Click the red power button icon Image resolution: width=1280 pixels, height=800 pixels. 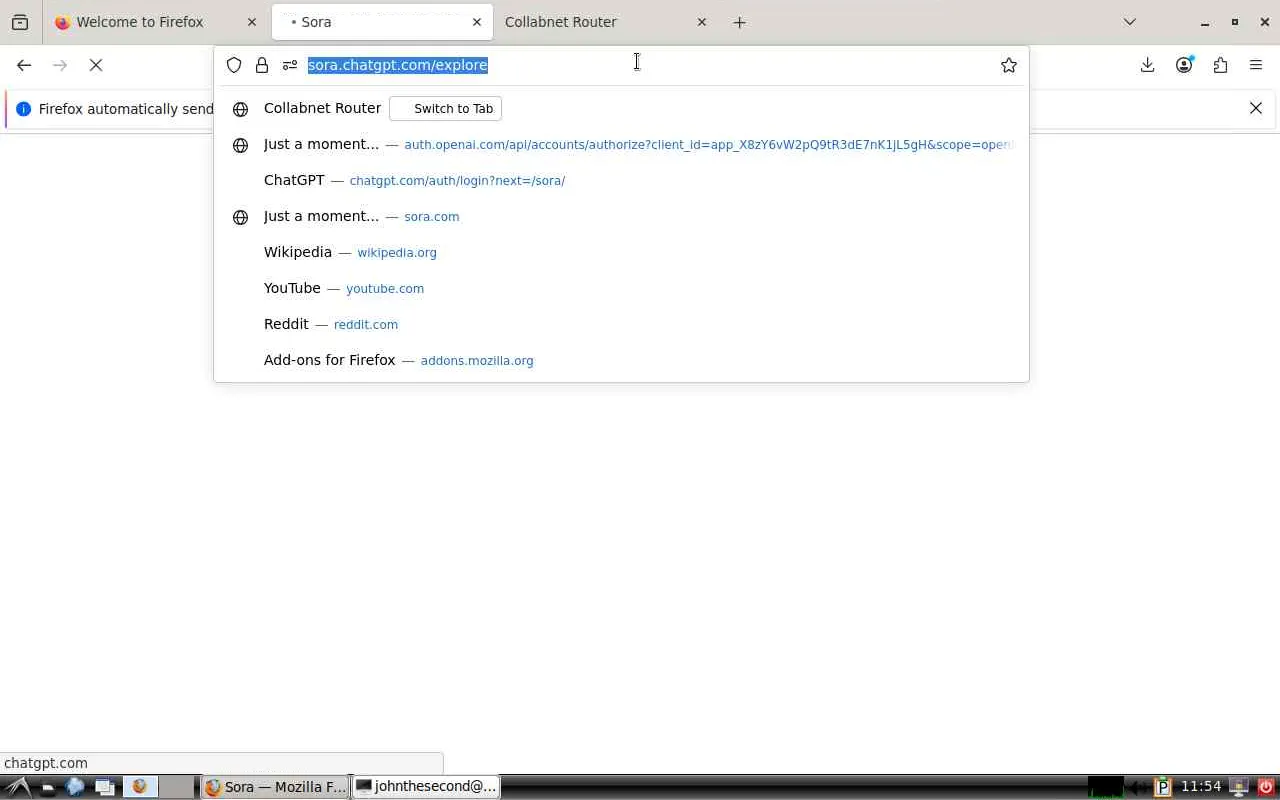click(x=1266, y=787)
